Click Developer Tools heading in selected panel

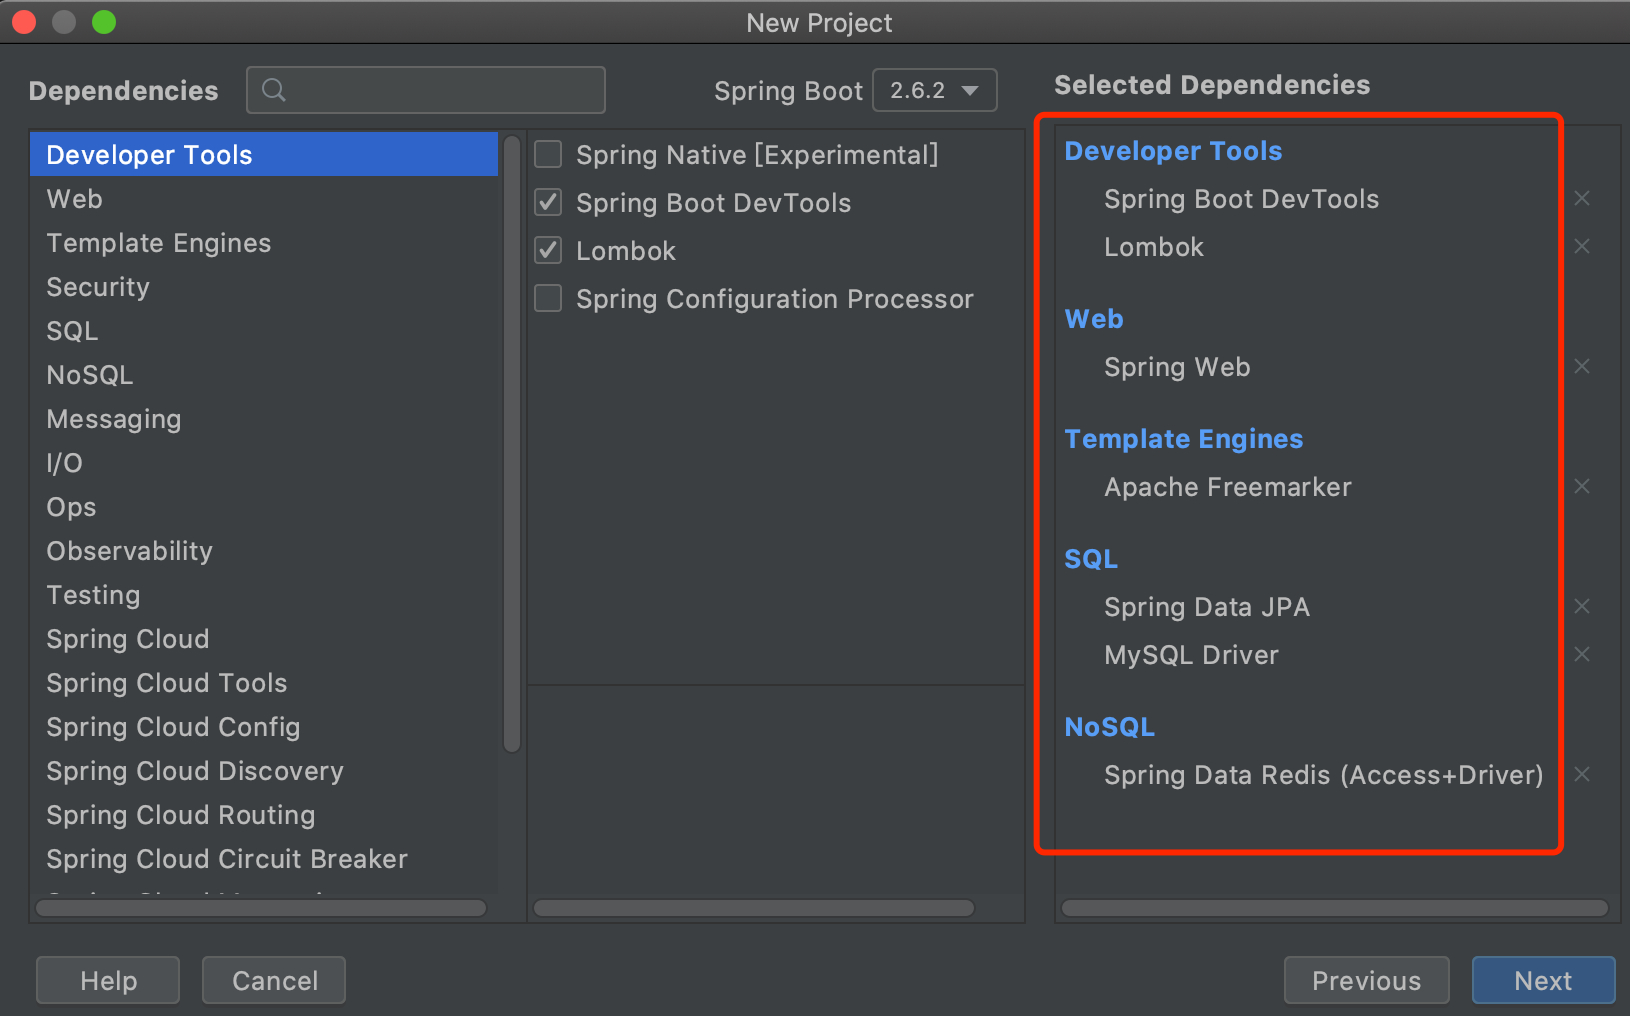(x=1173, y=151)
